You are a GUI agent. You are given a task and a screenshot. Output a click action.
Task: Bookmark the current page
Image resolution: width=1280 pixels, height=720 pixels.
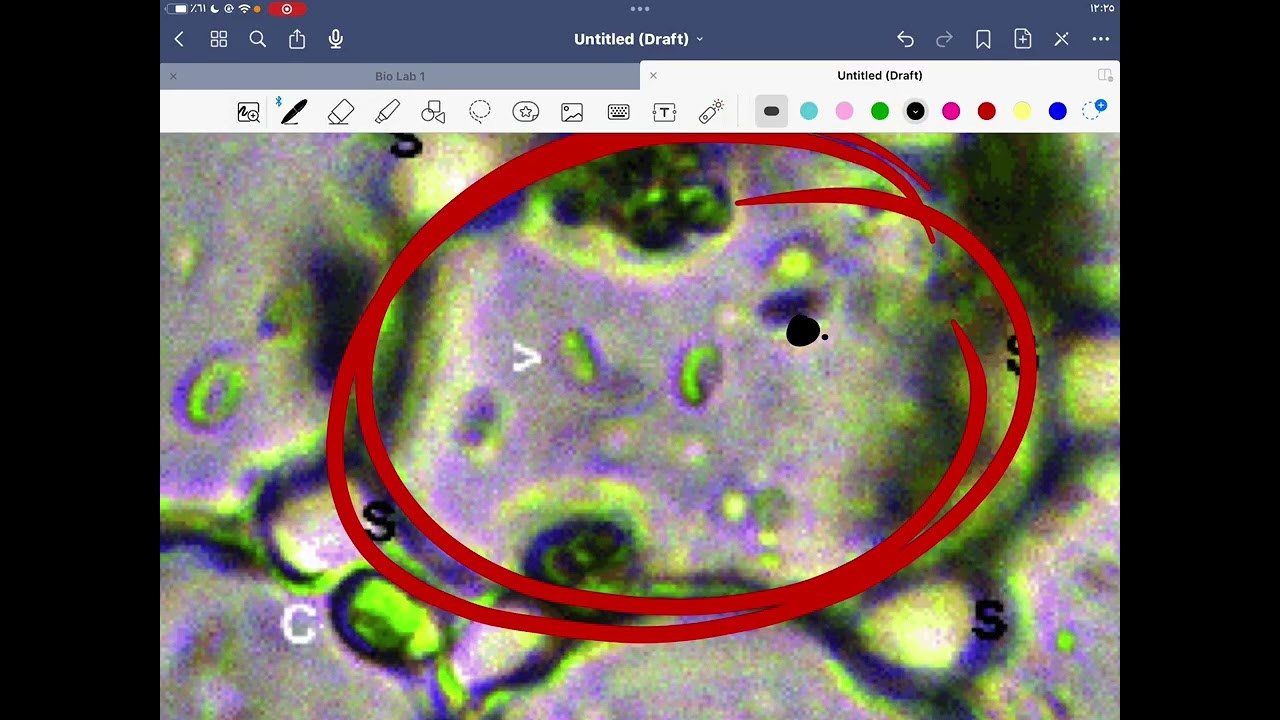click(983, 39)
